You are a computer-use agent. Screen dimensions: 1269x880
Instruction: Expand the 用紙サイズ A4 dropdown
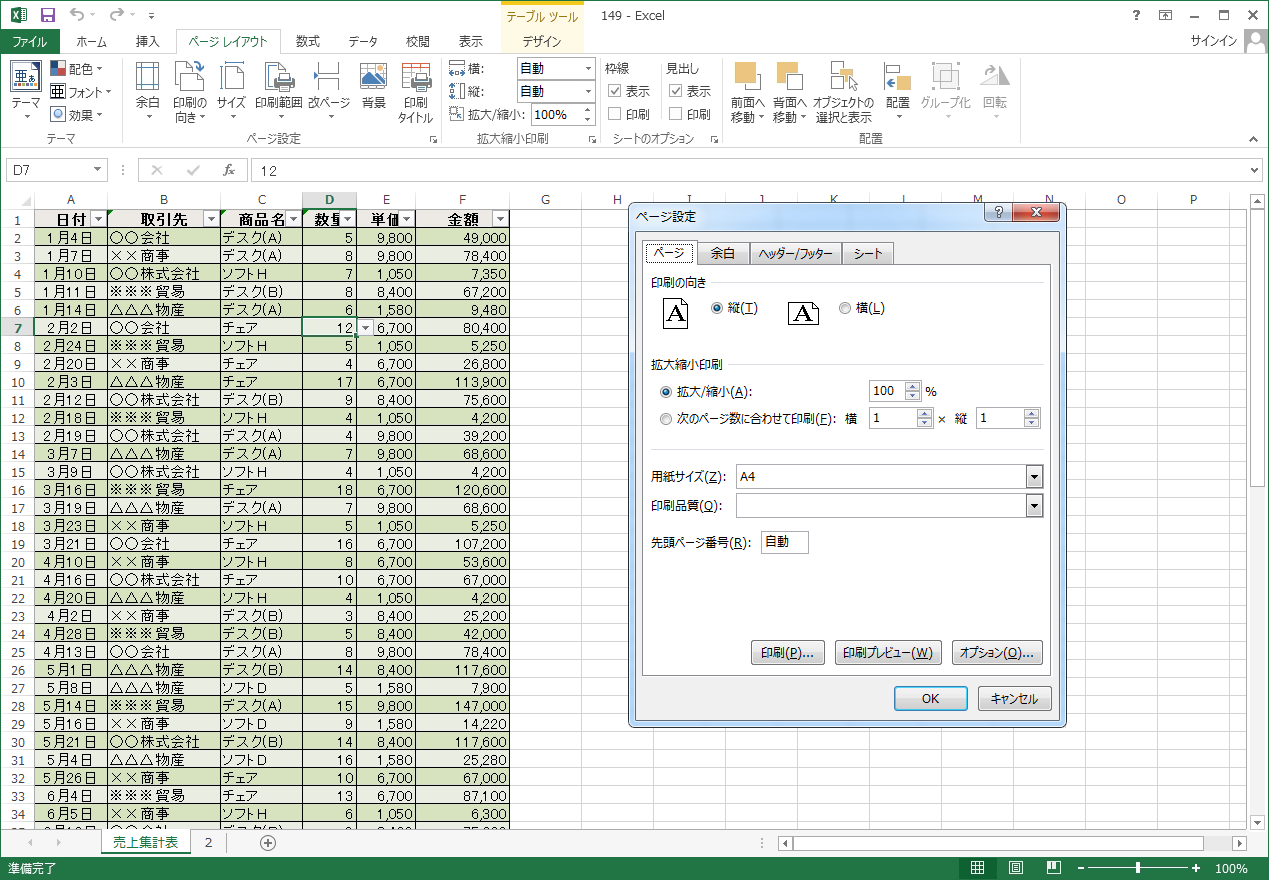tap(1034, 477)
